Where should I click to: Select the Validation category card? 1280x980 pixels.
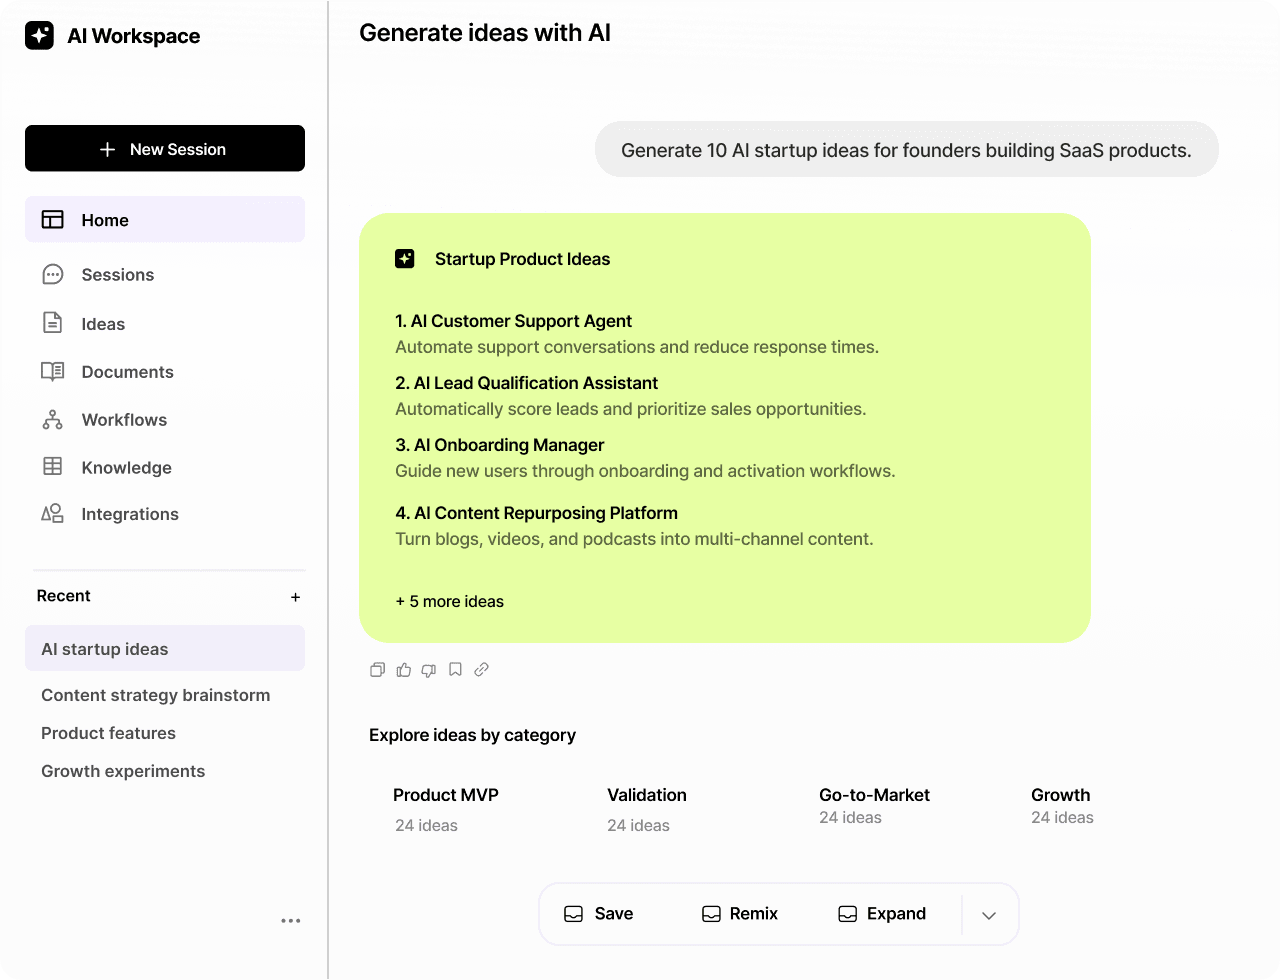tap(647, 809)
